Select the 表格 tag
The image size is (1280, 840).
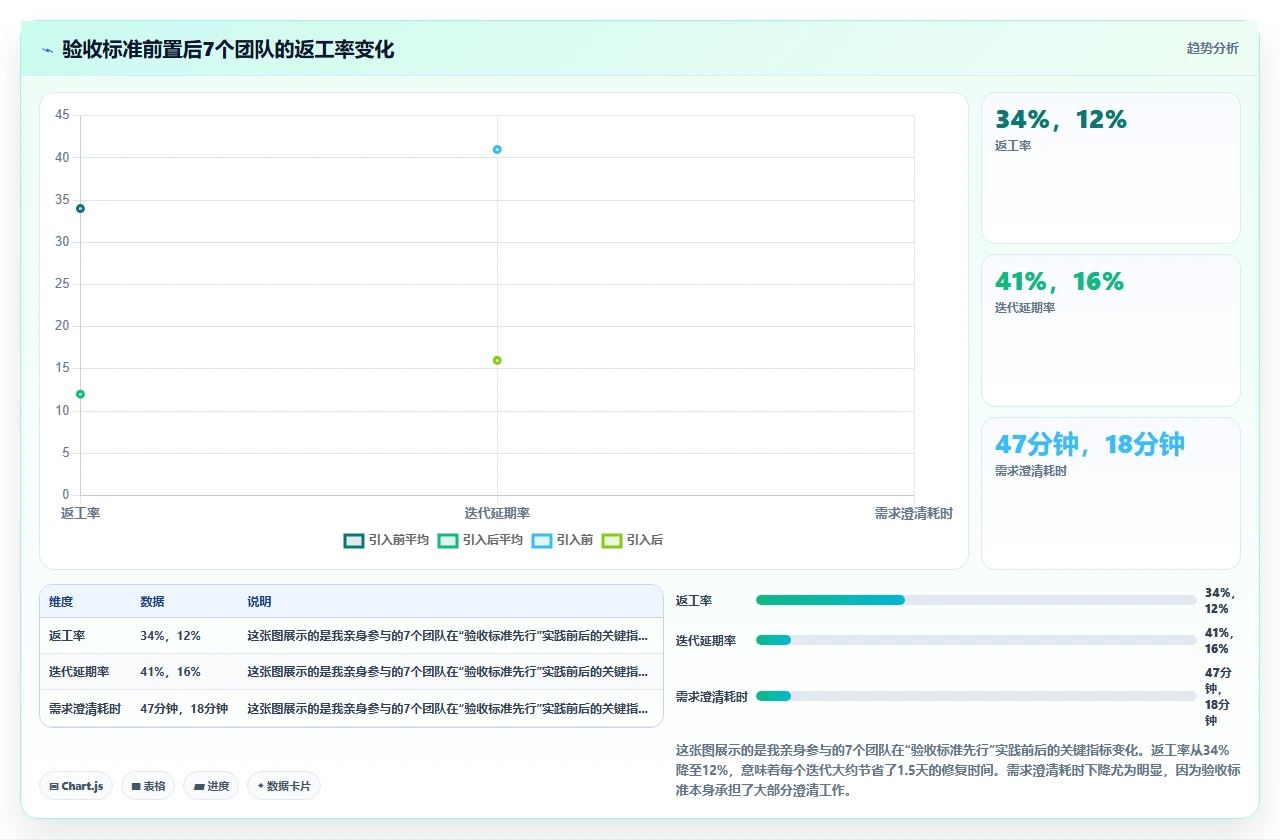click(x=148, y=786)
